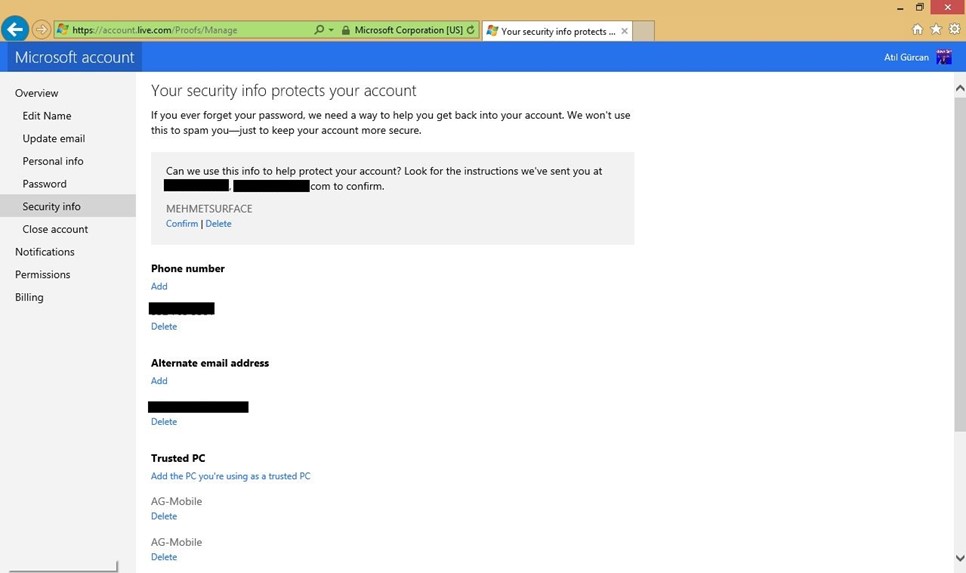Delete the second AG-Mobile trusted PC
This screenshot has height=573, width=966.
click(x=164, y=557)
